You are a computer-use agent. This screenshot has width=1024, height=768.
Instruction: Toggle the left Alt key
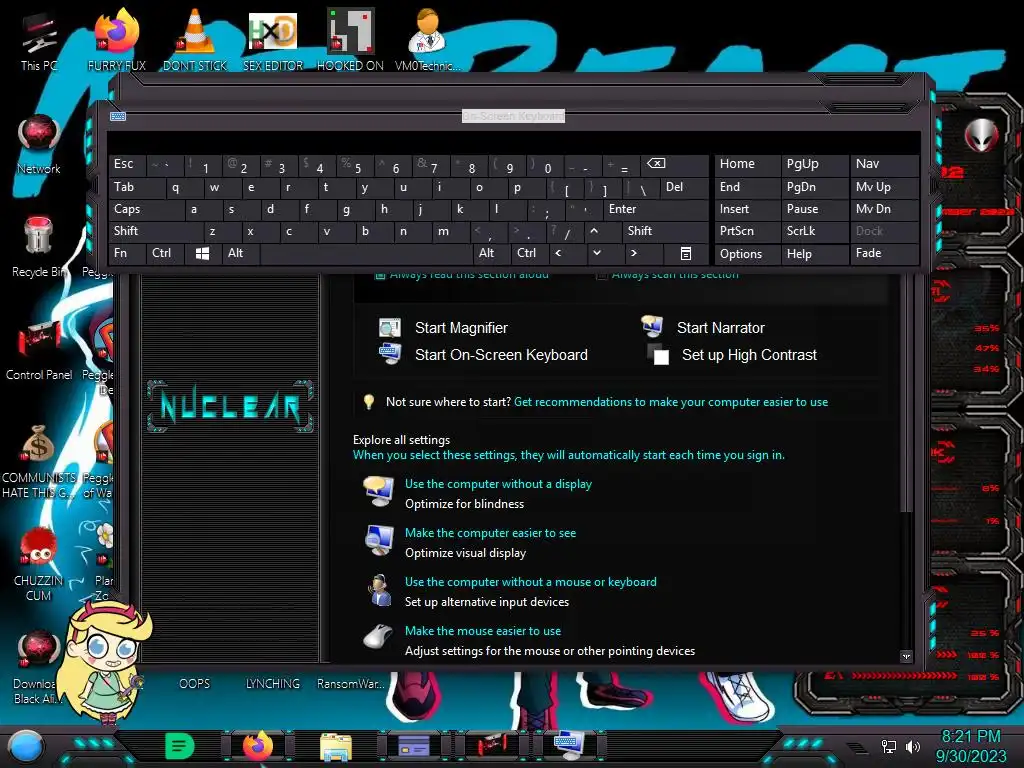[x=241, y=253]
